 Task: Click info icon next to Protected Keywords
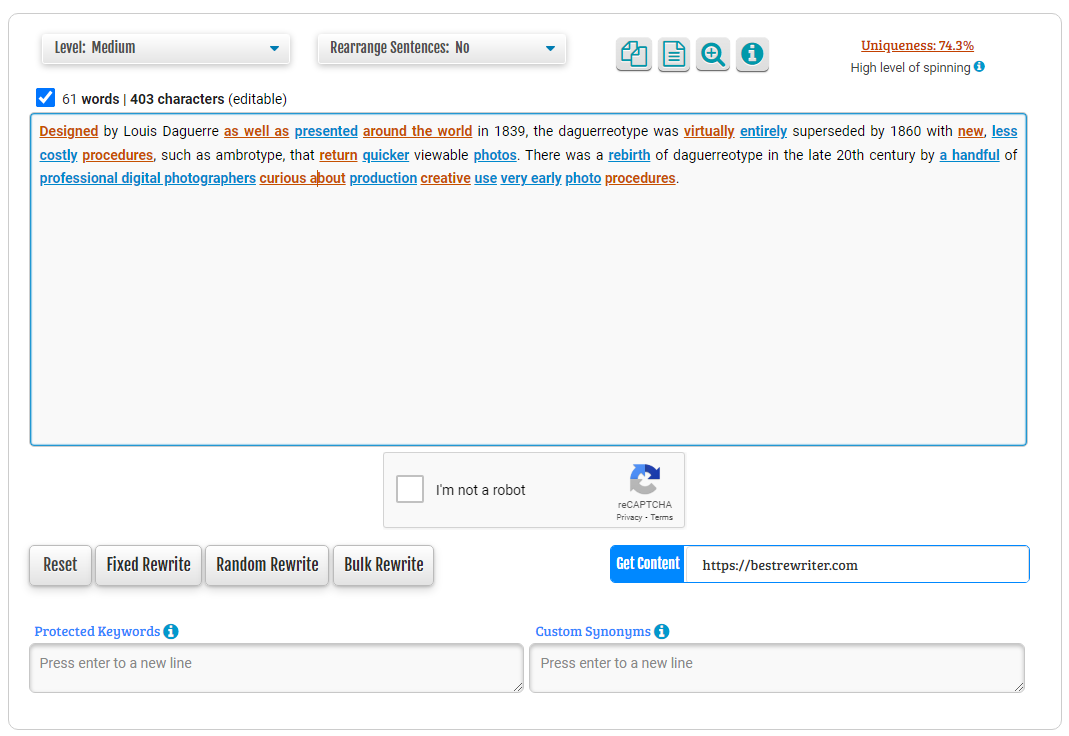point(171,631)
